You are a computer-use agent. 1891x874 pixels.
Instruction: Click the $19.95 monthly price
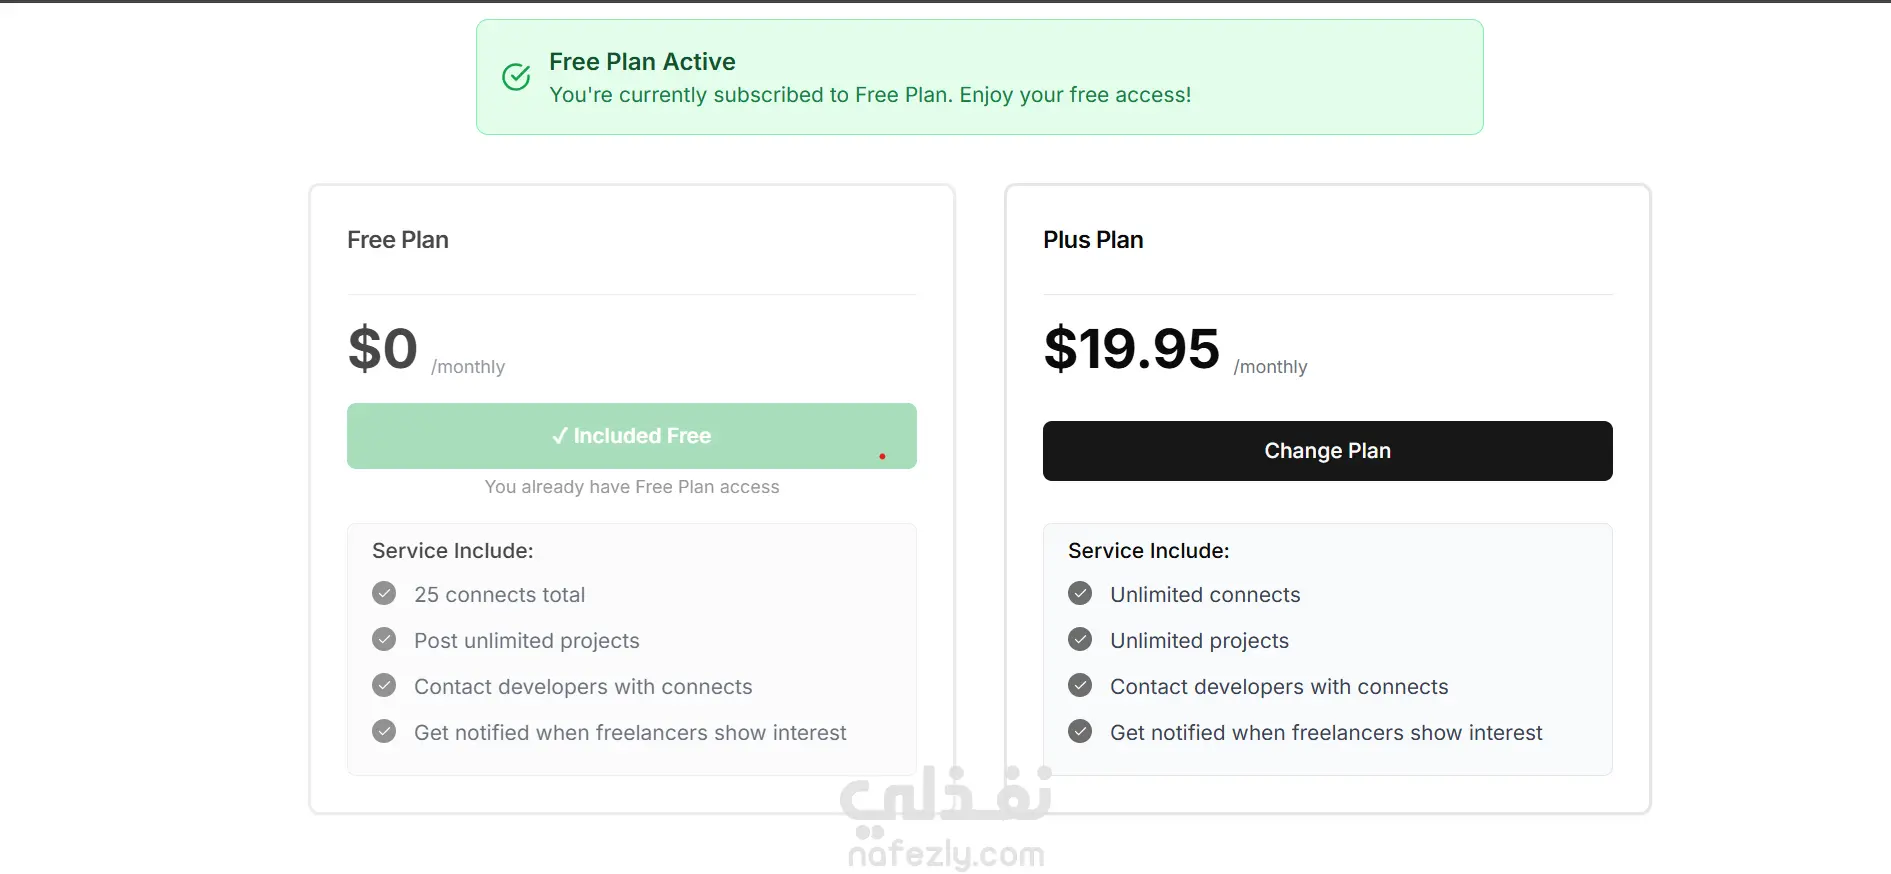click(1131, 349)
